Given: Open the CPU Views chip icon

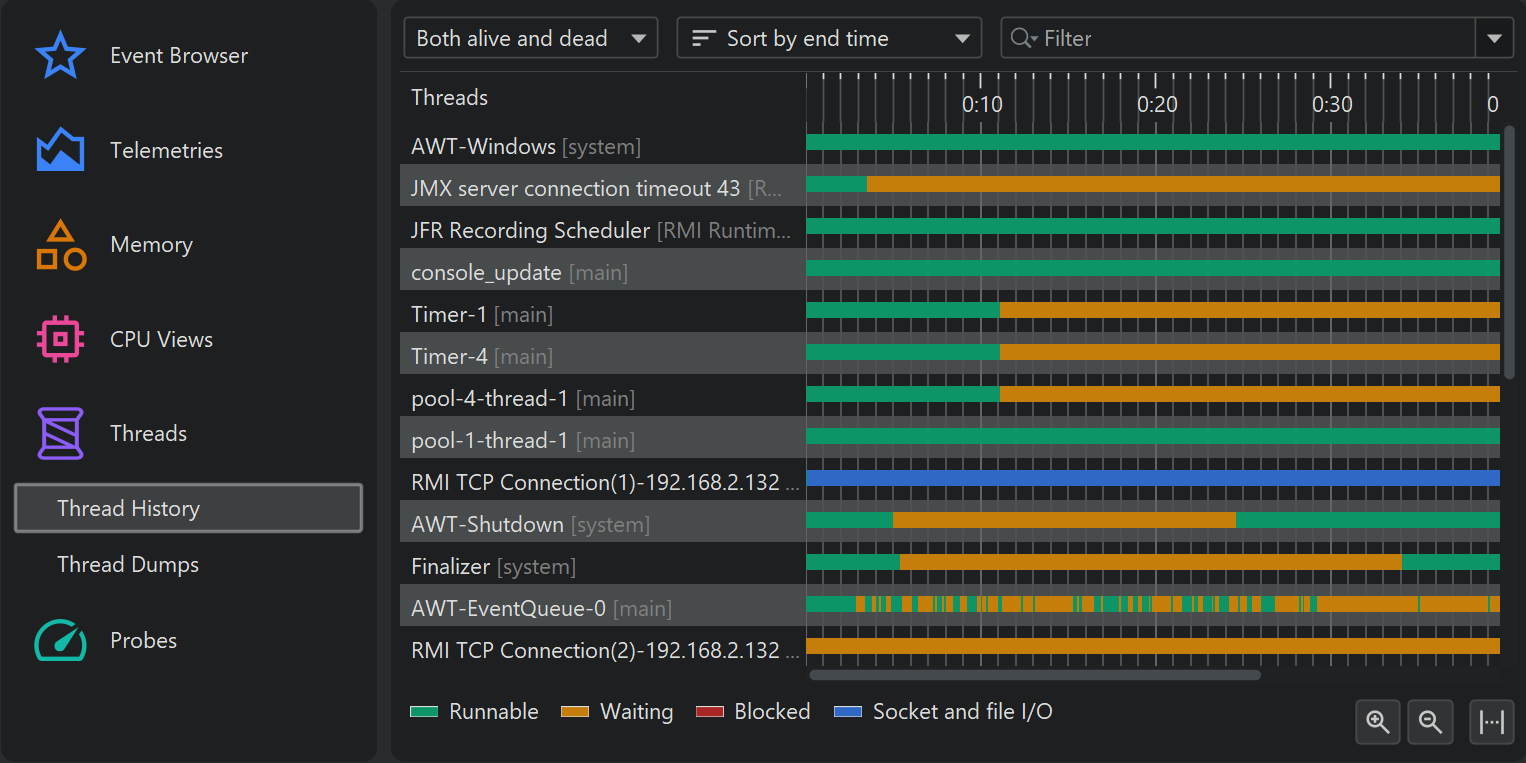Looking at the screenshot, I should coord(60,339).
